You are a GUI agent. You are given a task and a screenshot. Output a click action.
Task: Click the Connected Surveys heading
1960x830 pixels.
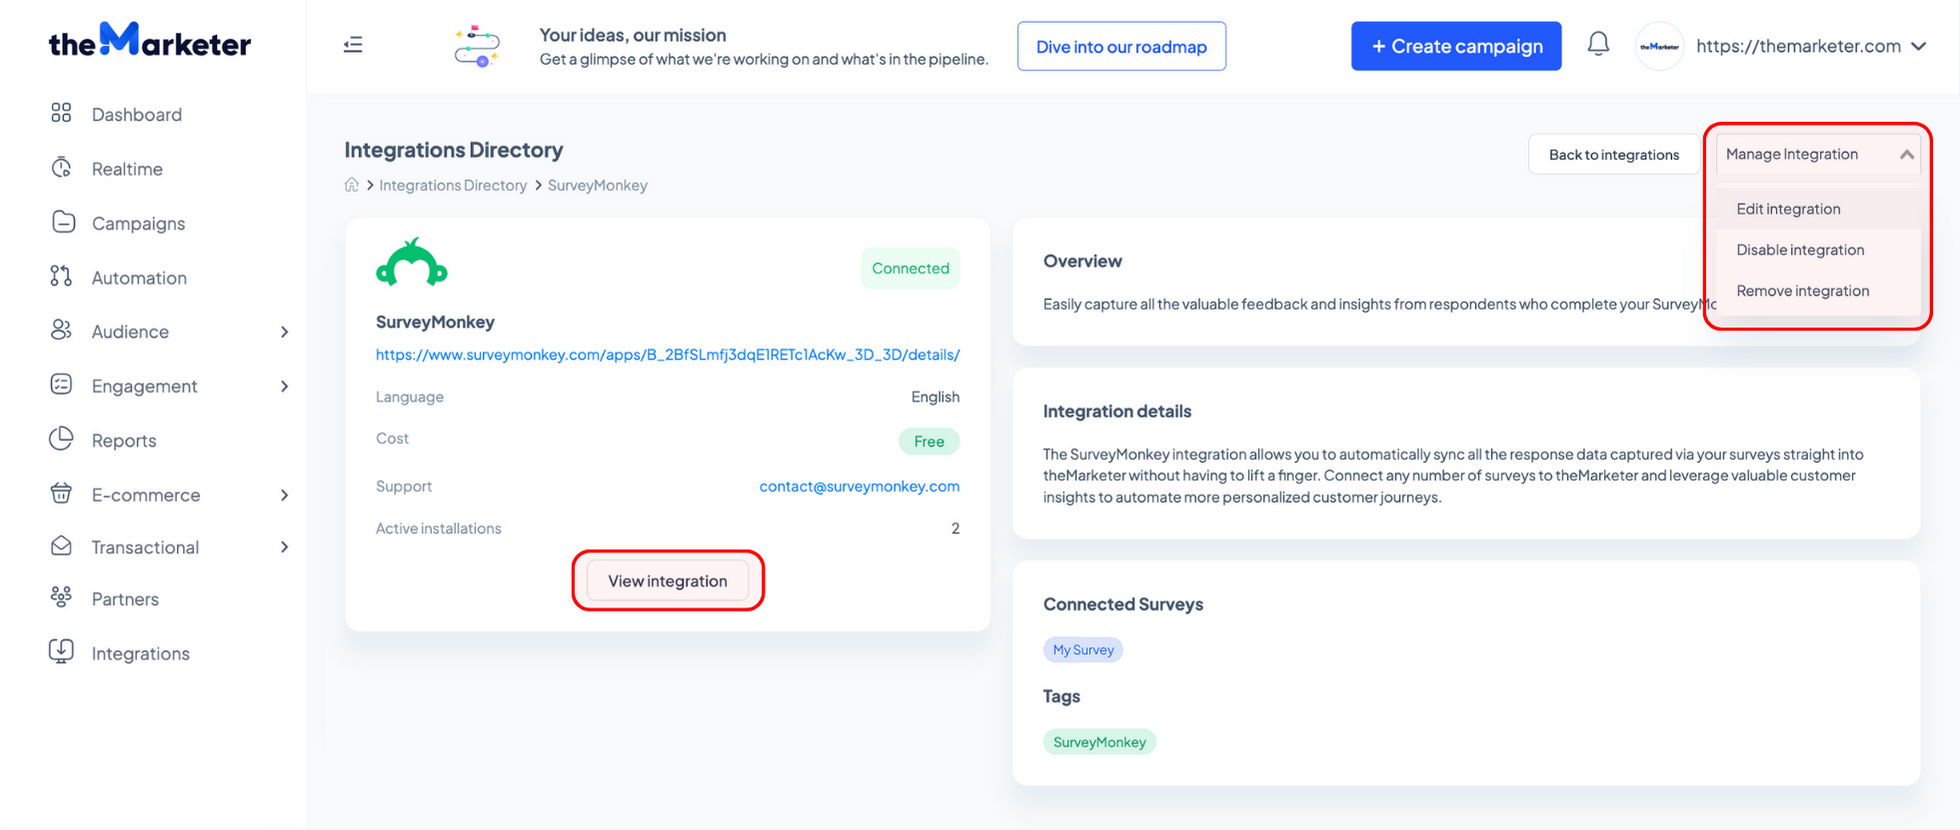tap(1123, 604)
